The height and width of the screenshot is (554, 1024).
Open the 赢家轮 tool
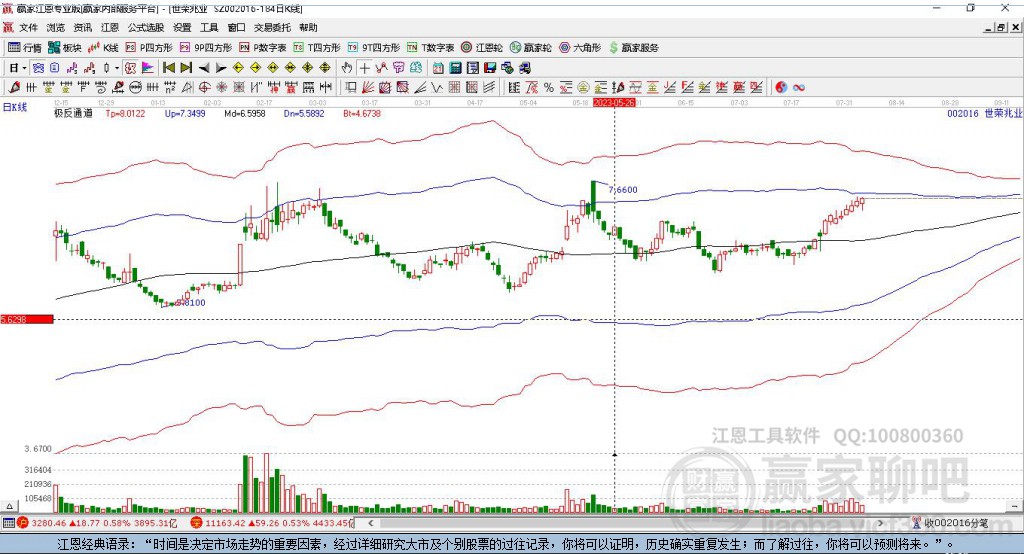coord(530,48)
